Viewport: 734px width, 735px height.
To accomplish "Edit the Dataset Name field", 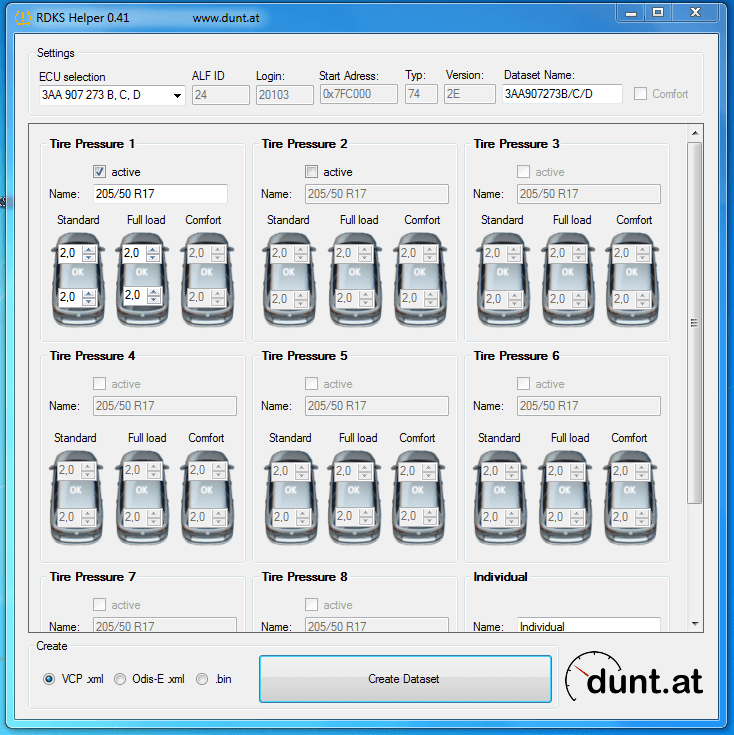I will (562, 94).
